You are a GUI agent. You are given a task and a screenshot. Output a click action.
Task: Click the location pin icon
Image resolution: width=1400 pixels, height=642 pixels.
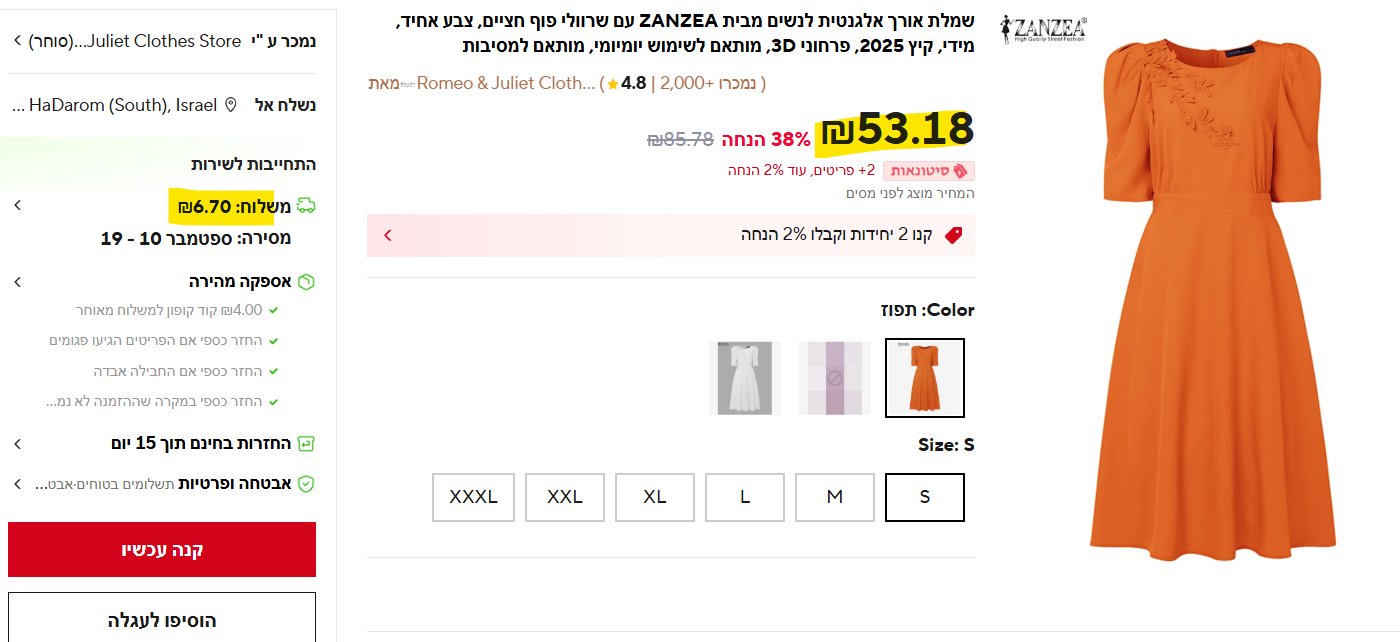[x=231, y=105]
